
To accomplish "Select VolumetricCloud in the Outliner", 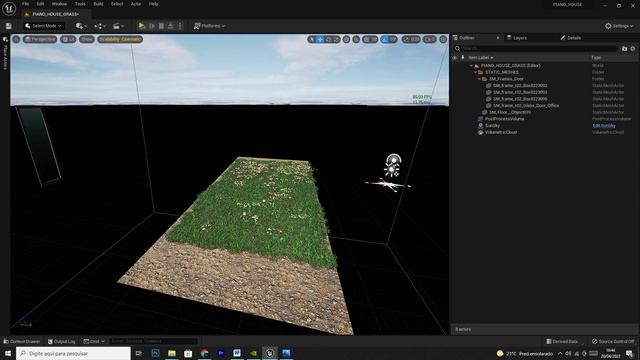I will click(x=545, y=132).
